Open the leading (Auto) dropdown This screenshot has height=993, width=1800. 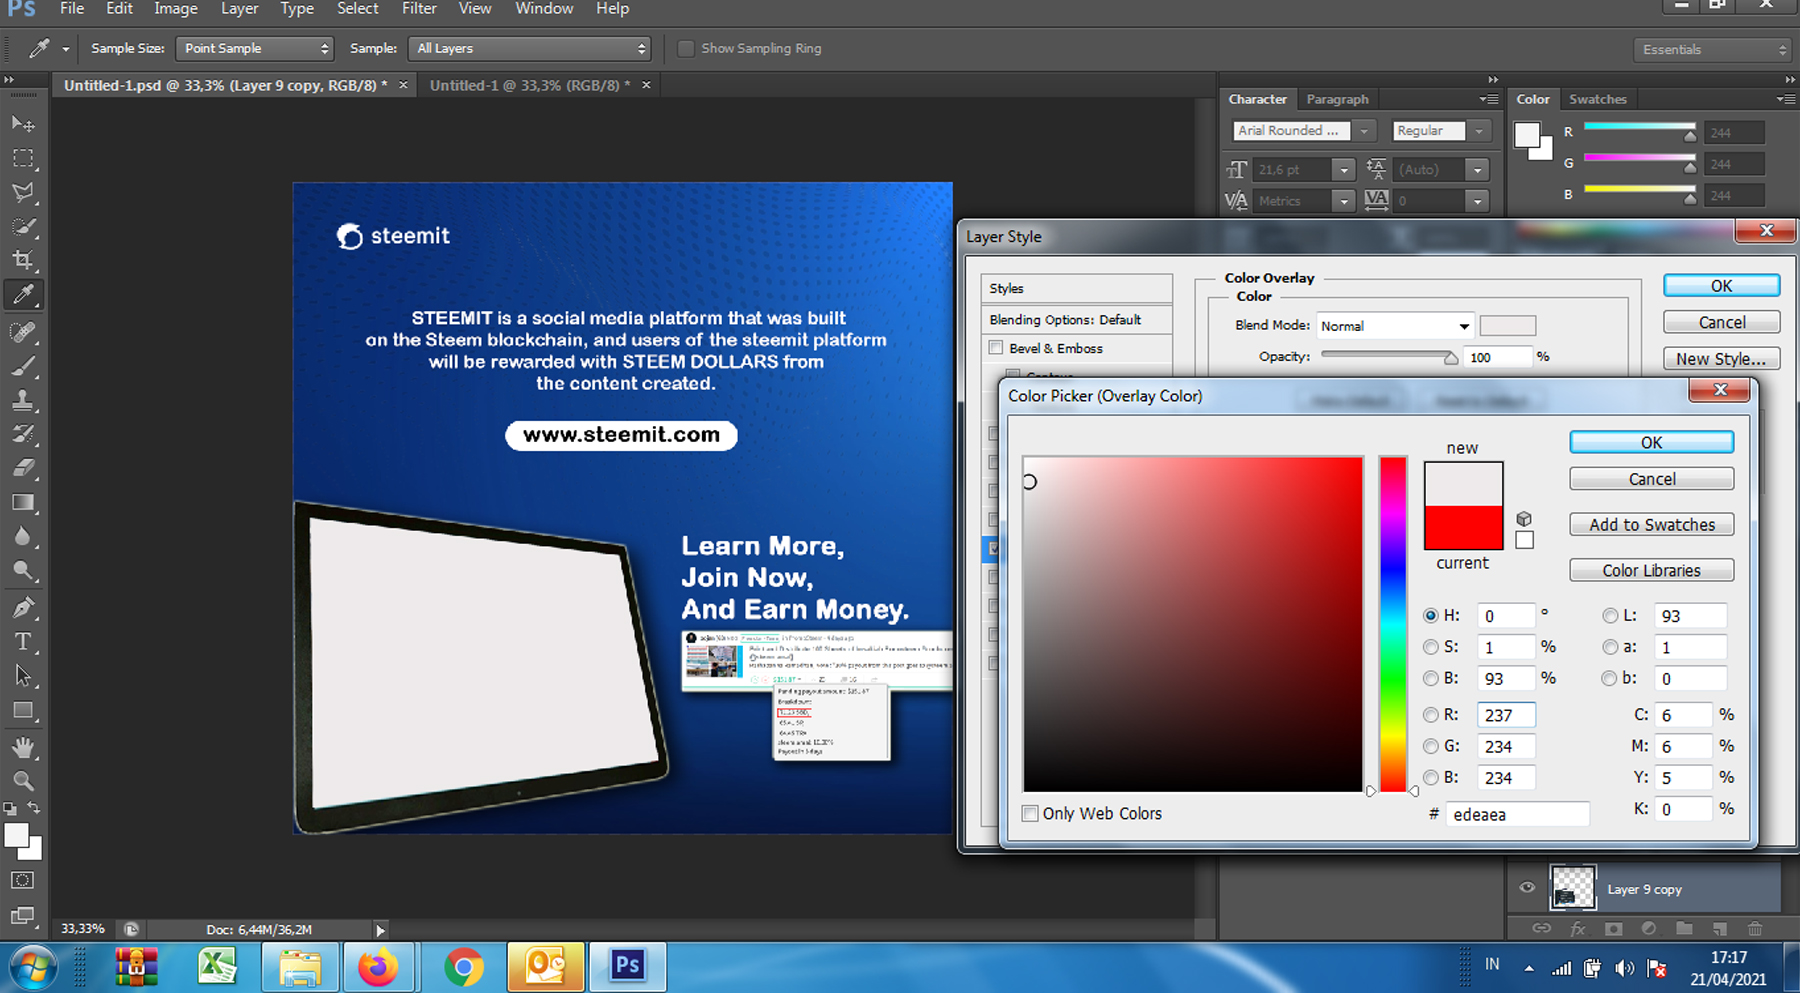pos(1477,170)
